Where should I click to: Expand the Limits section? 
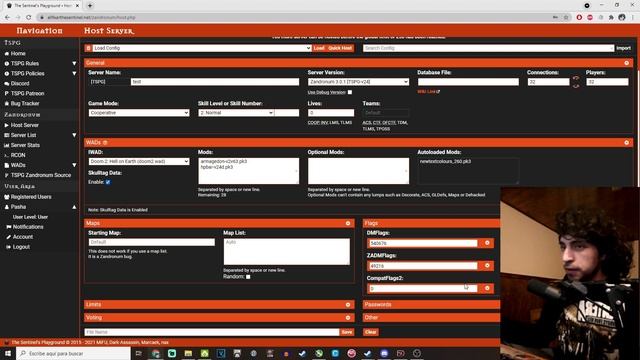[219, 304]
